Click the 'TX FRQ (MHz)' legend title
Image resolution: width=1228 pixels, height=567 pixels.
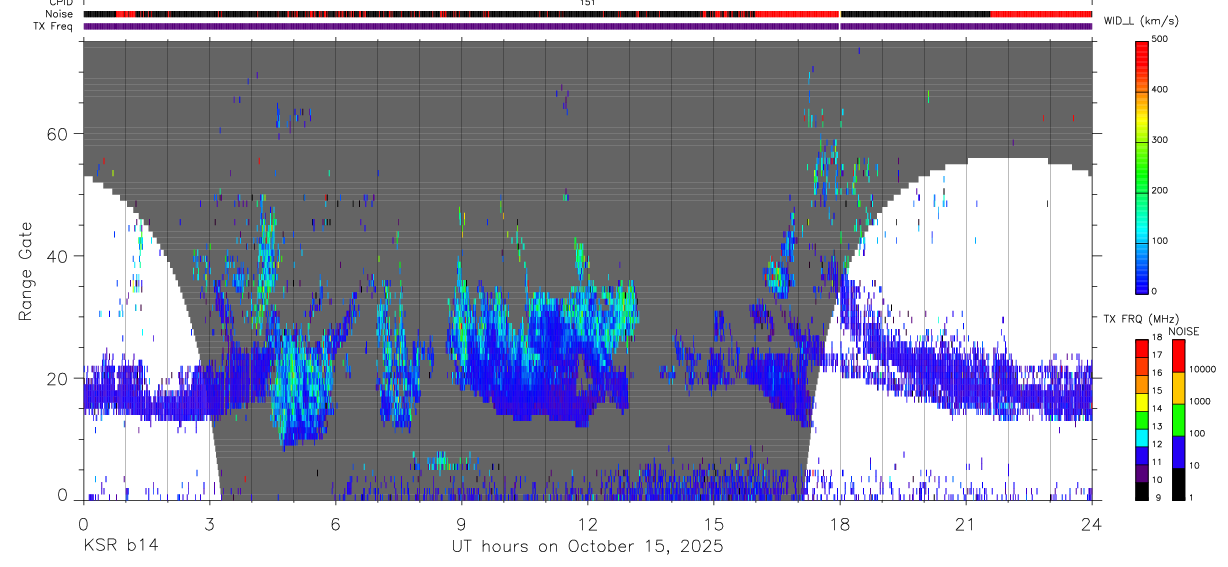coord(1140,318)
